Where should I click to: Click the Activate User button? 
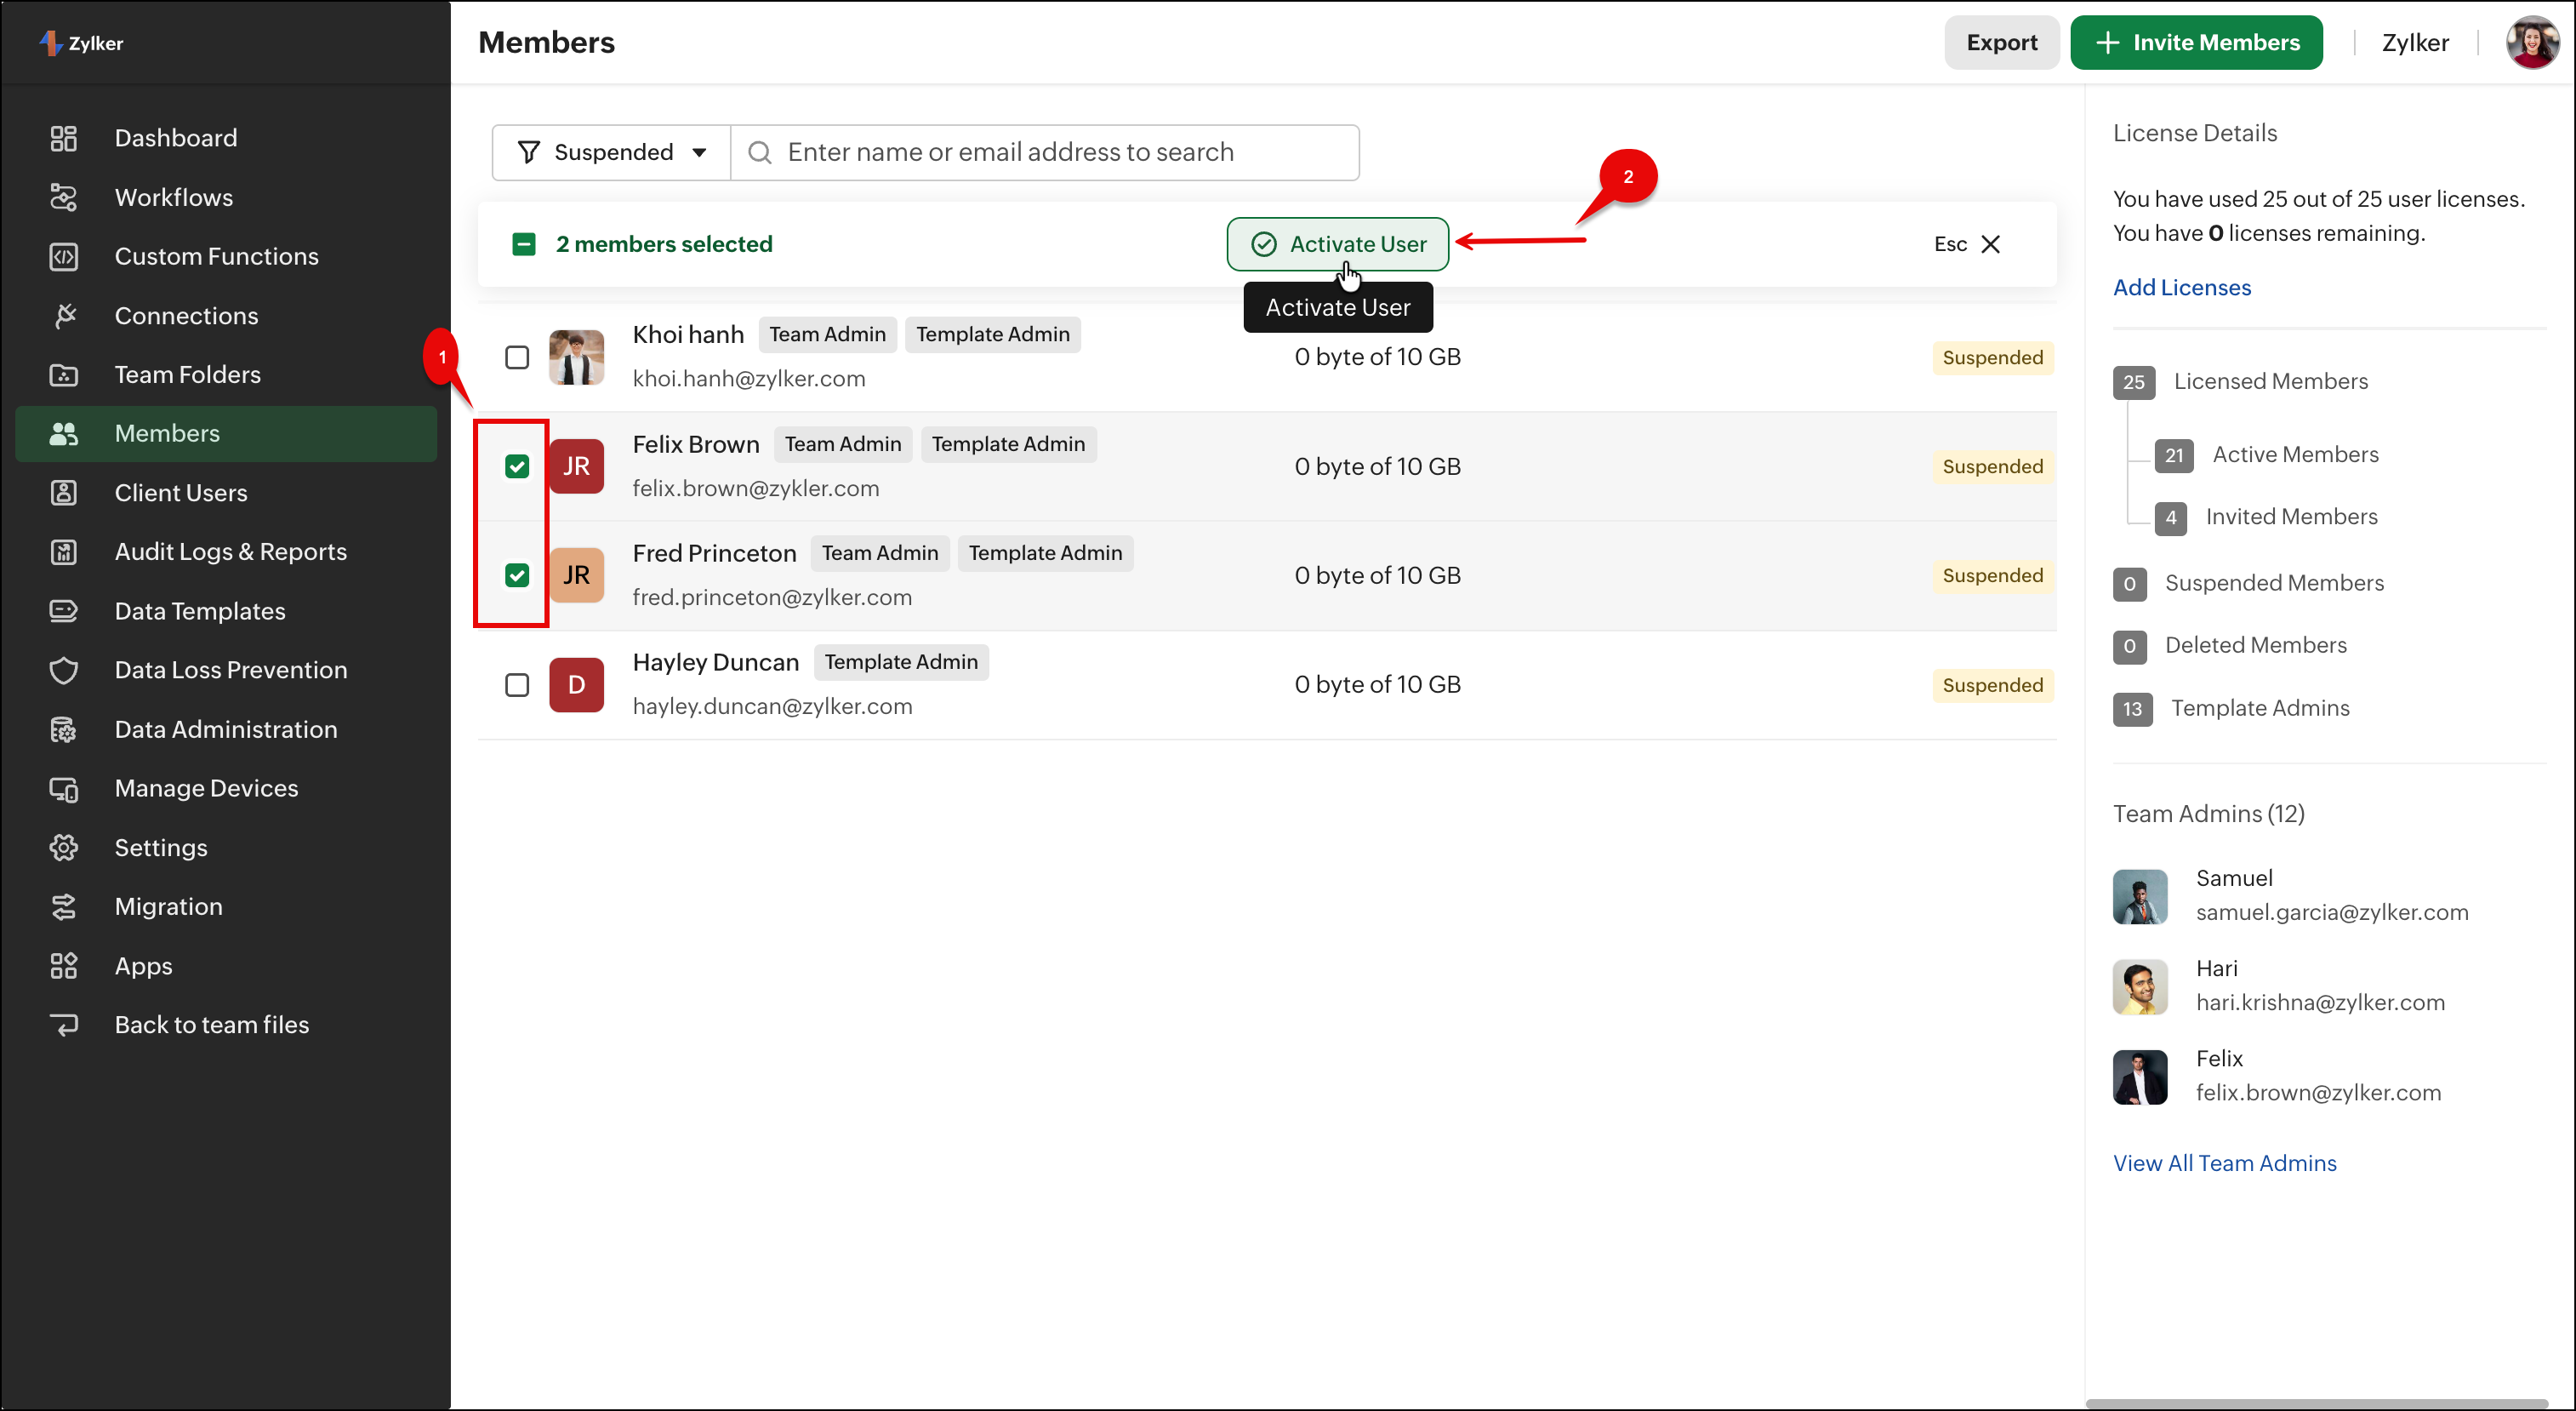[x=1338, y=244]
